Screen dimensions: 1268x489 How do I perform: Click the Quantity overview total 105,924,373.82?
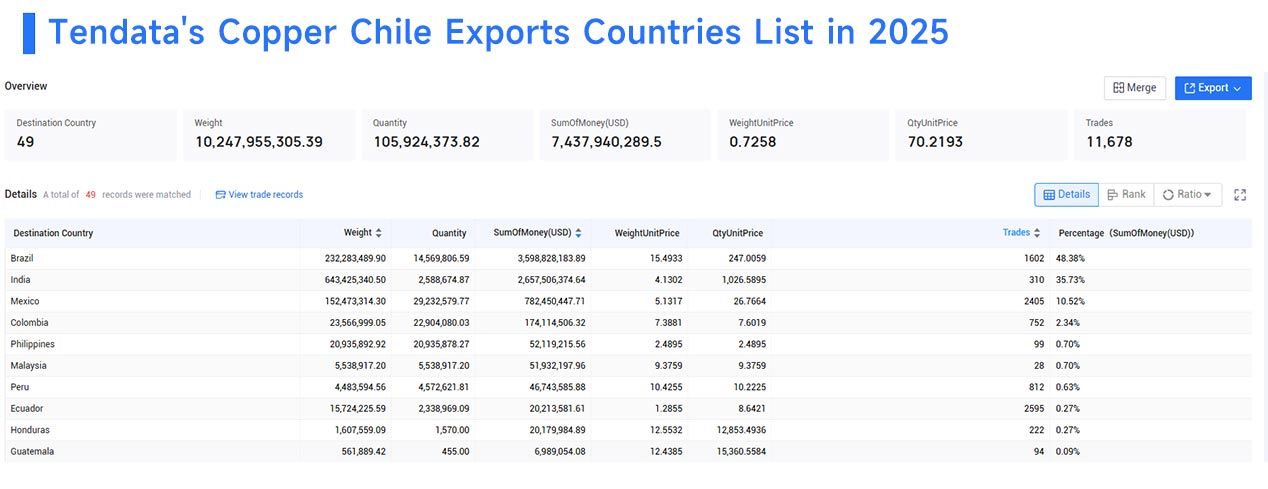[x=426, y=142]
